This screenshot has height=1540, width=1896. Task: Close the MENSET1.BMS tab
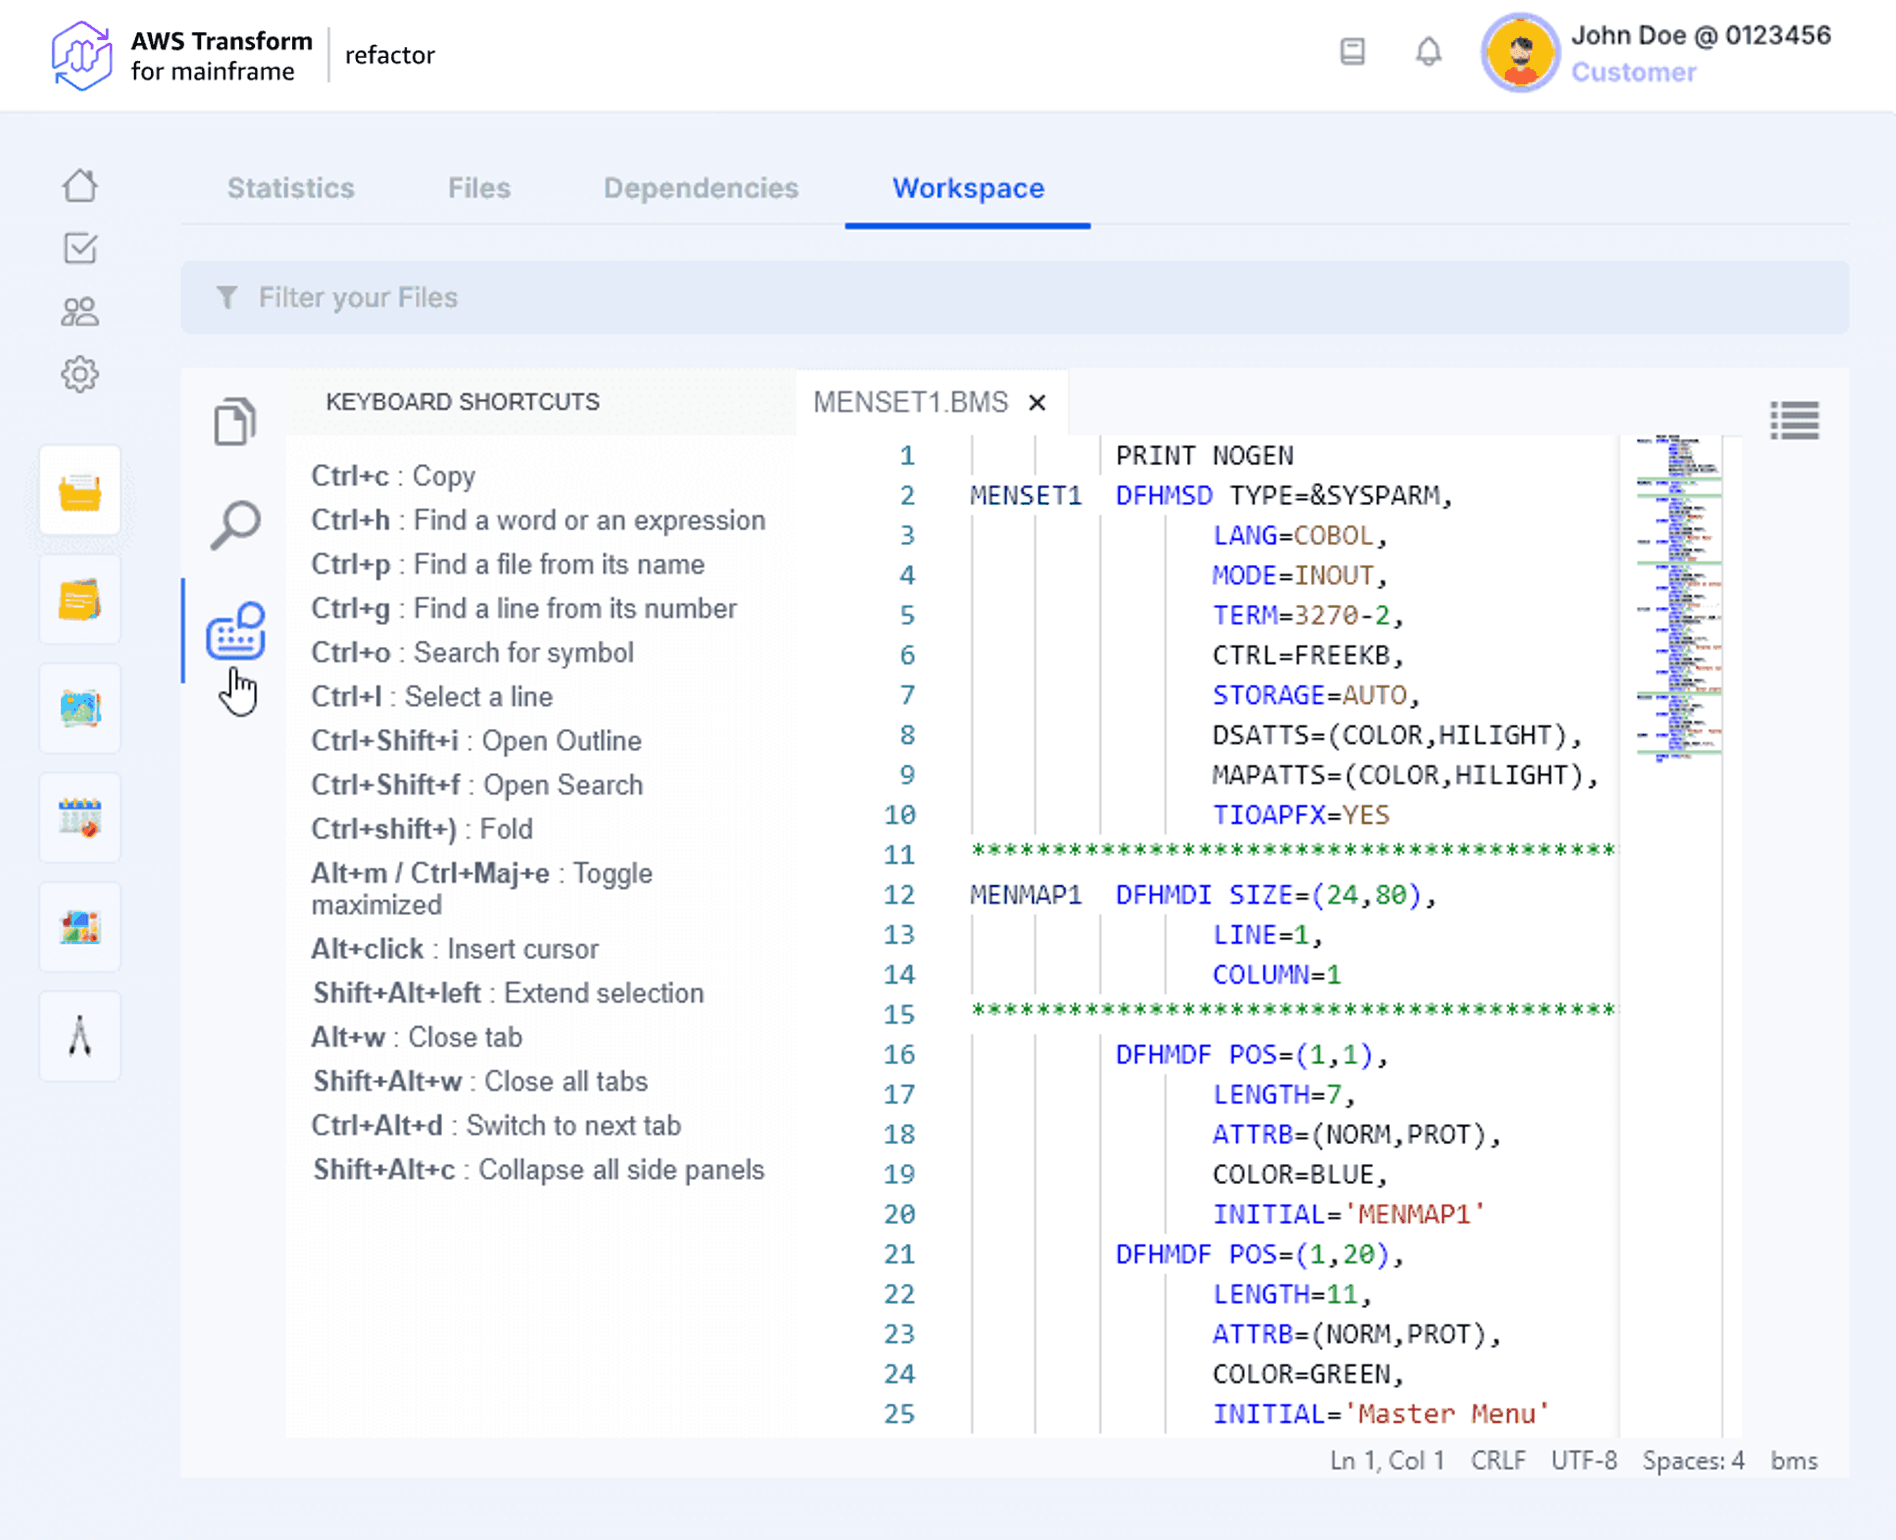(1037, 402)
